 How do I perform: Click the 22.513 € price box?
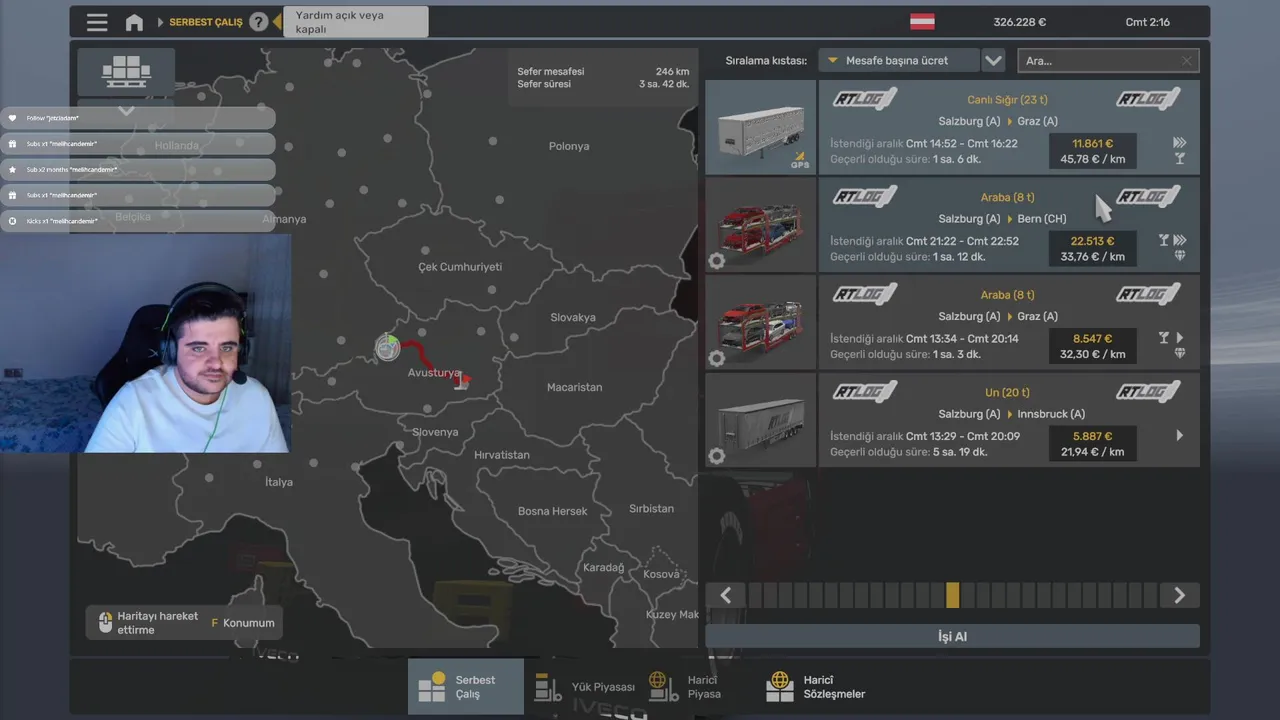click(x=1092, y=248)
